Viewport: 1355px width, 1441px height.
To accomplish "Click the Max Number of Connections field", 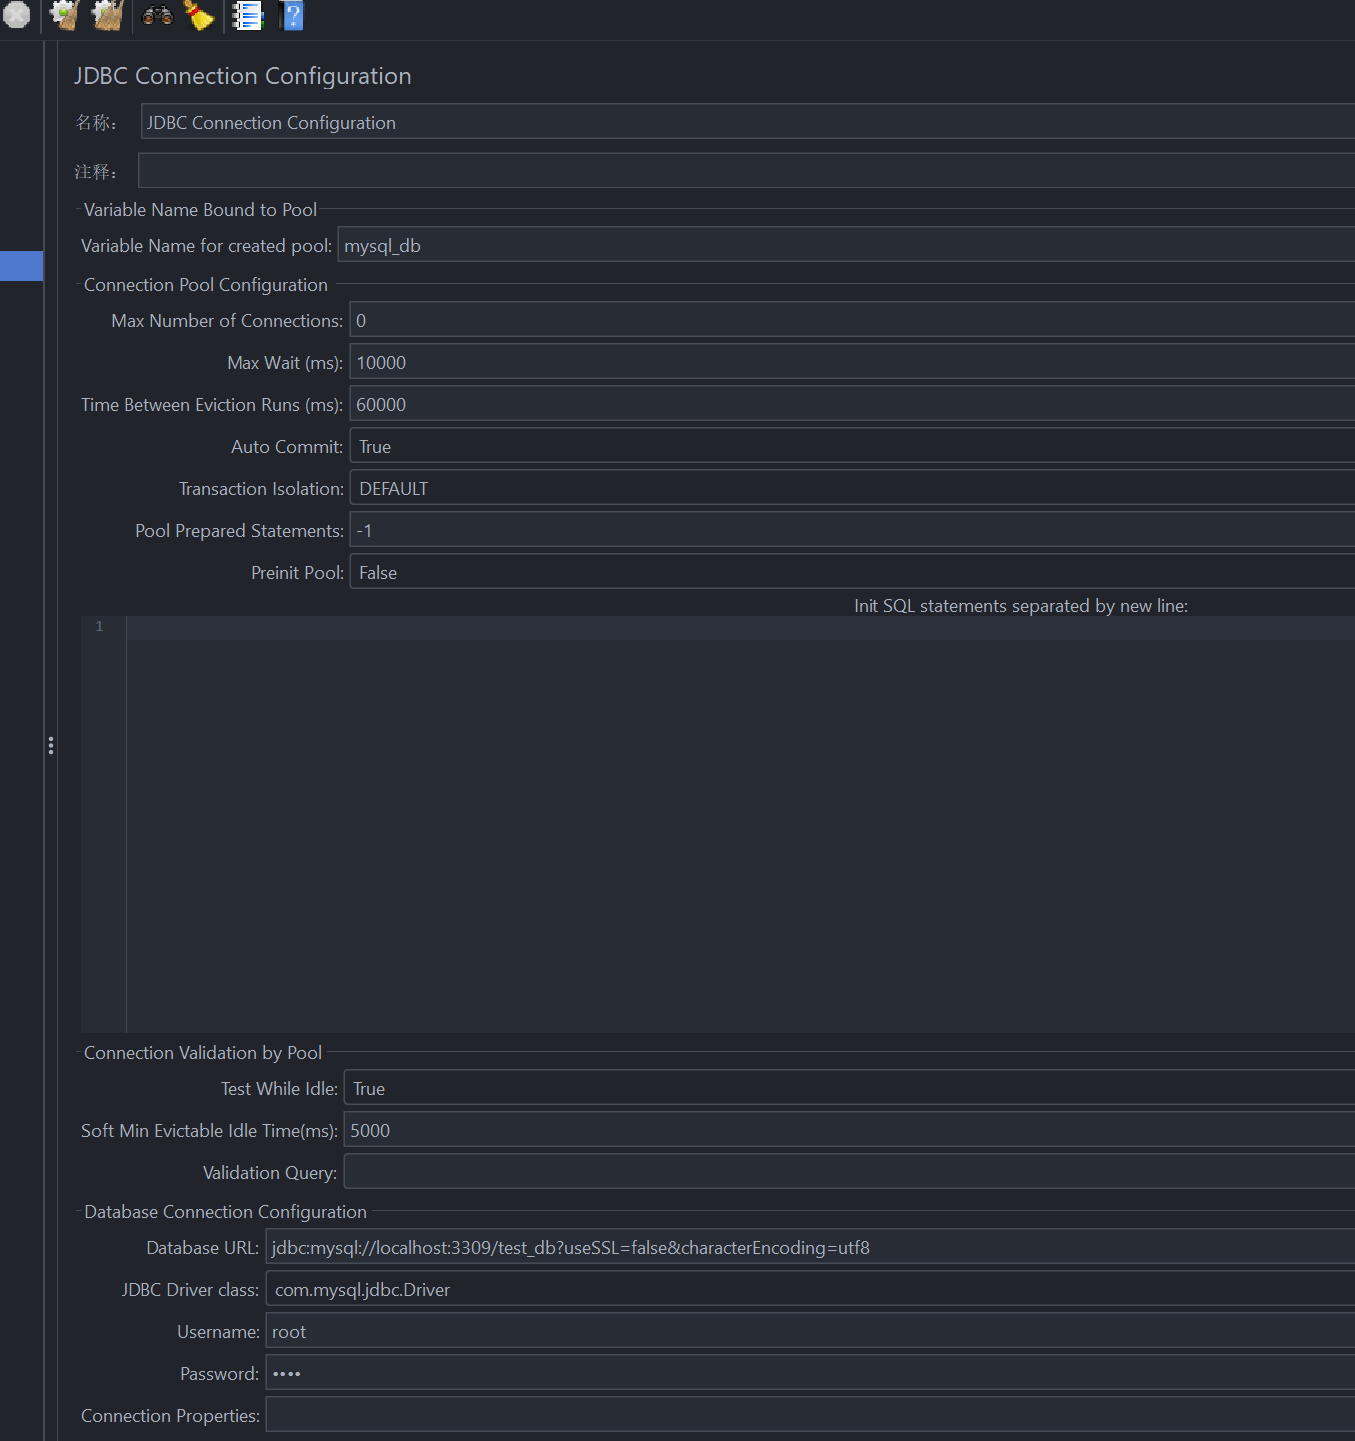I will coord(852,320).
